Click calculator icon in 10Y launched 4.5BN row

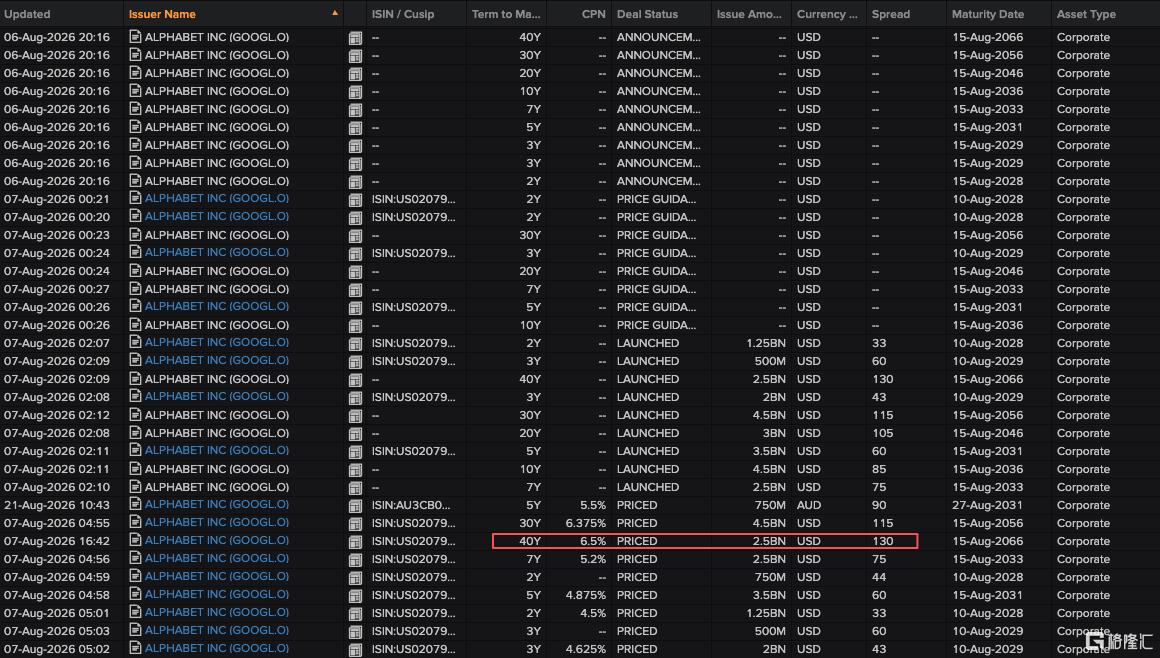tap(355, 470)
